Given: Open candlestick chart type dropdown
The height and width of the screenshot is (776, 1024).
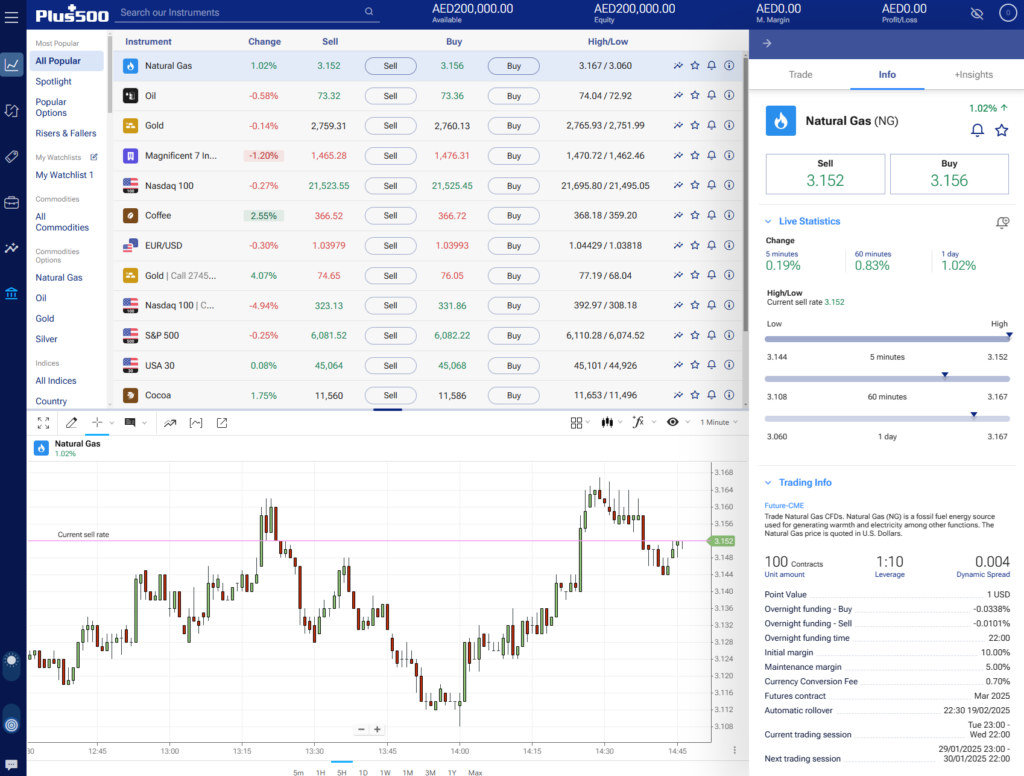Looking at the screenshot, I should point(611,423).
